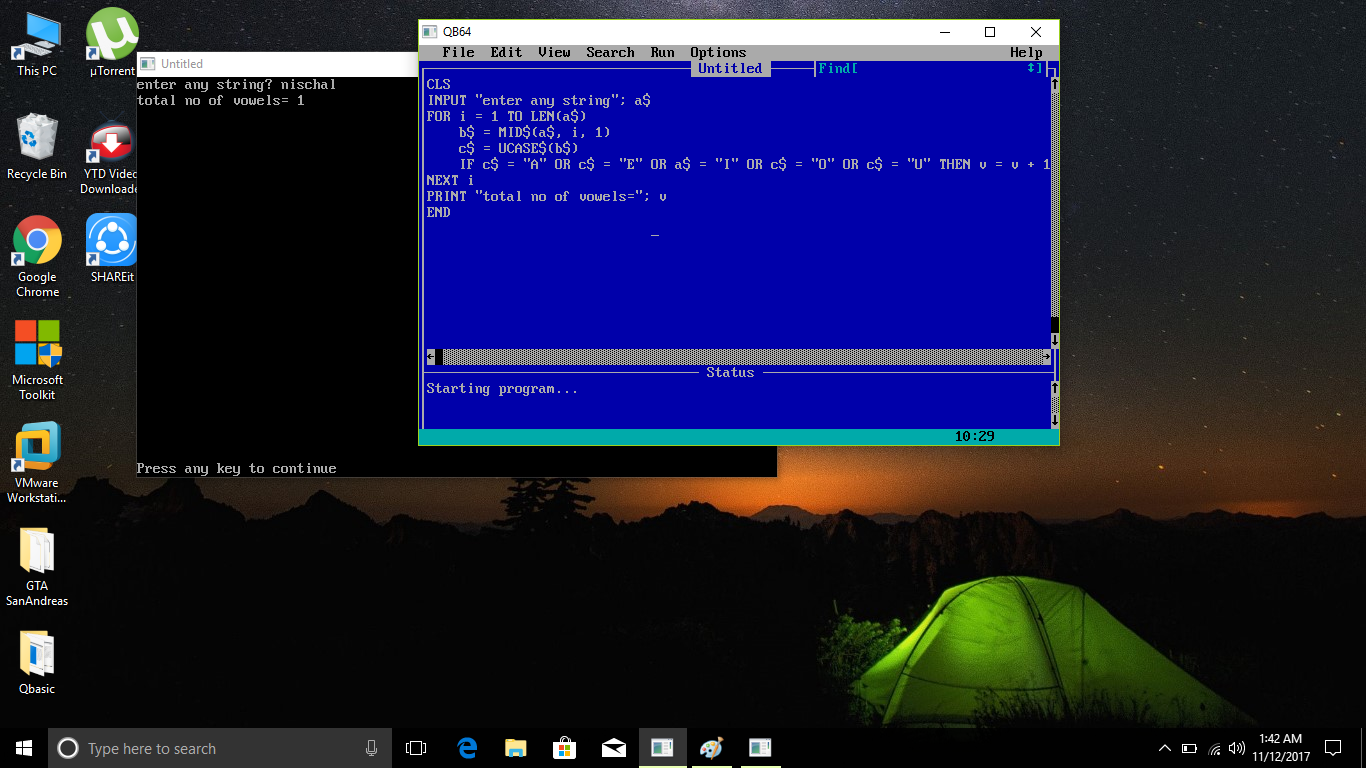
Task: Expand hidden icons in the system tray
Action: click(1164, 748)
